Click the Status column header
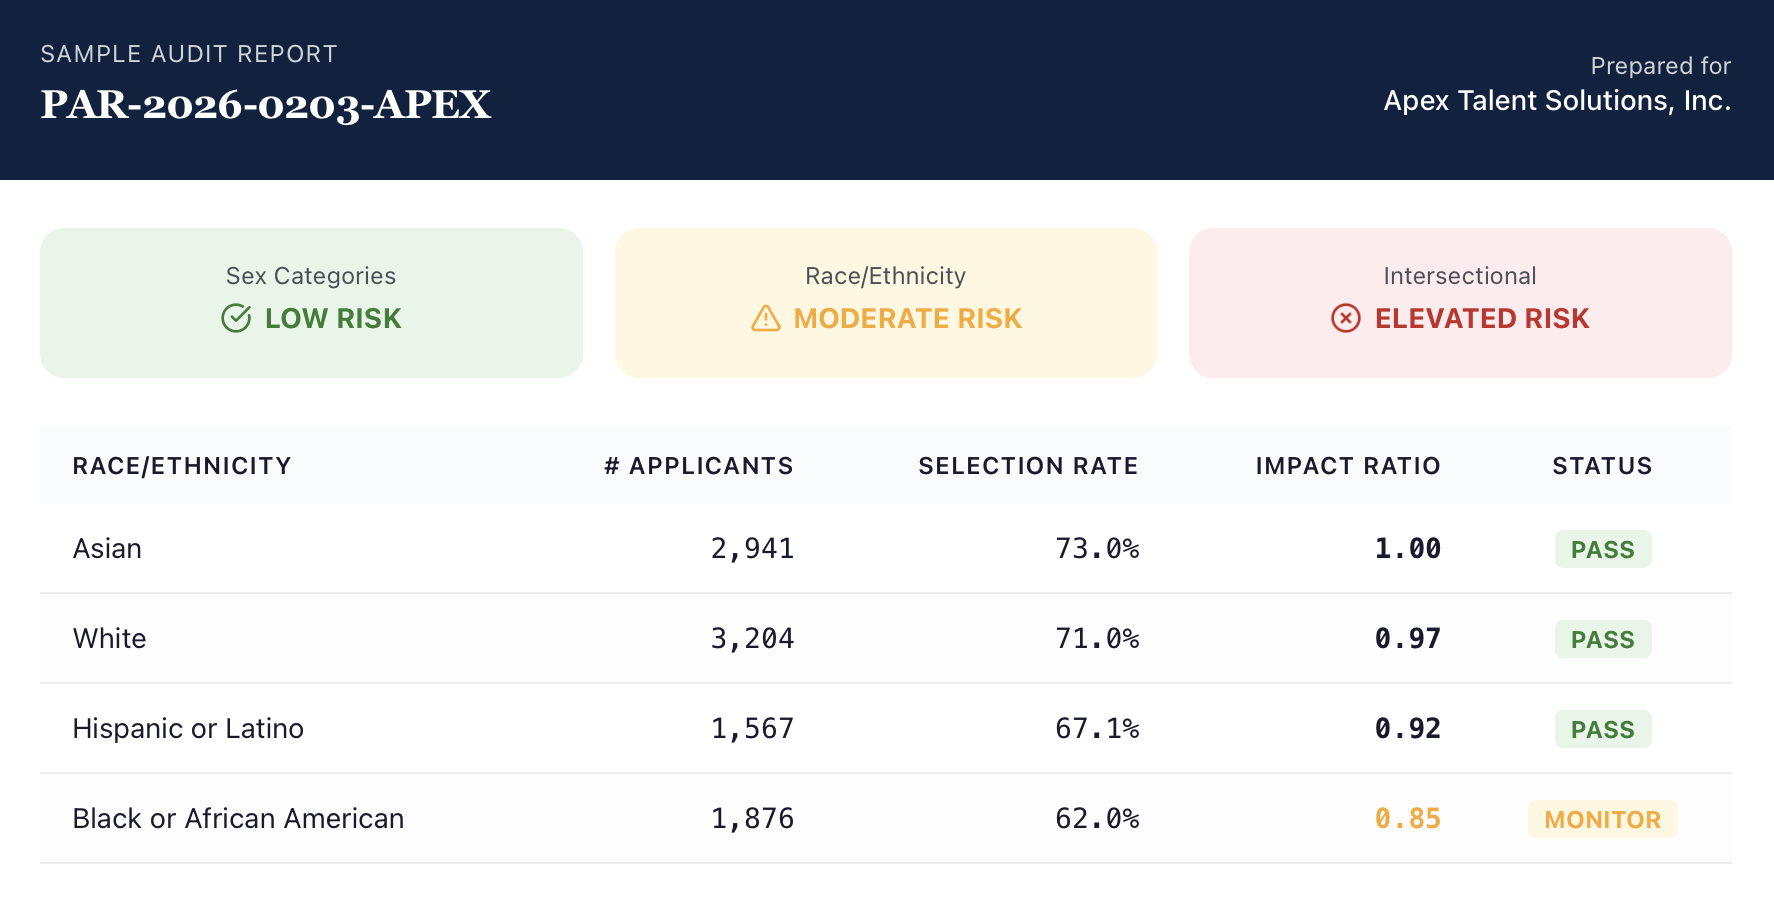 click(1601, 466)
